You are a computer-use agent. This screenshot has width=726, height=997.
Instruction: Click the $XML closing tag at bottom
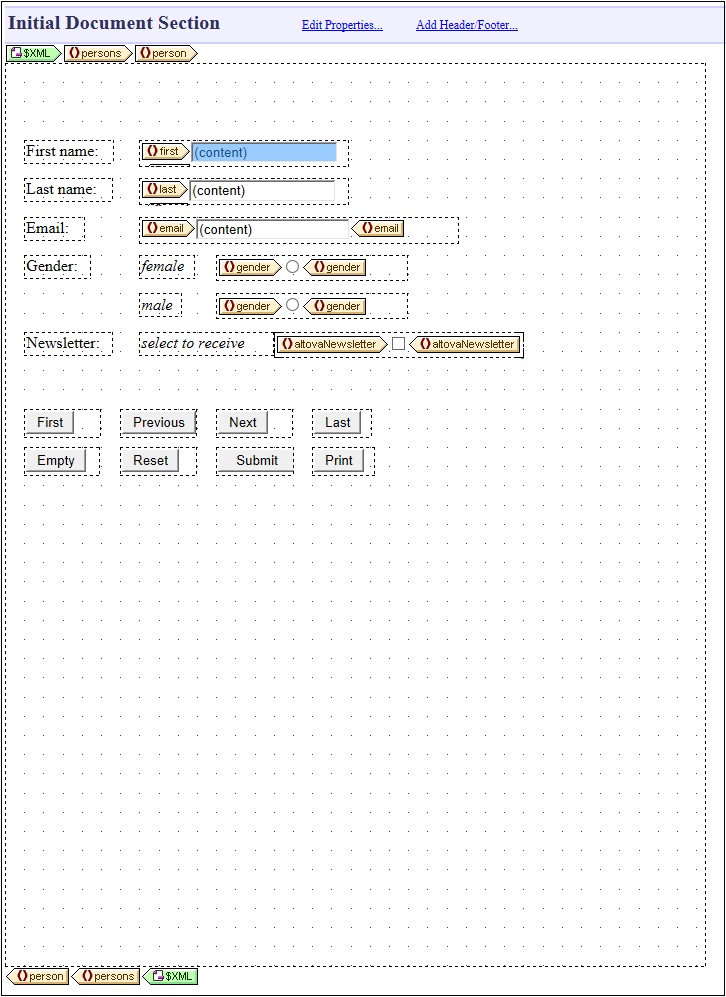pos(171,976)
